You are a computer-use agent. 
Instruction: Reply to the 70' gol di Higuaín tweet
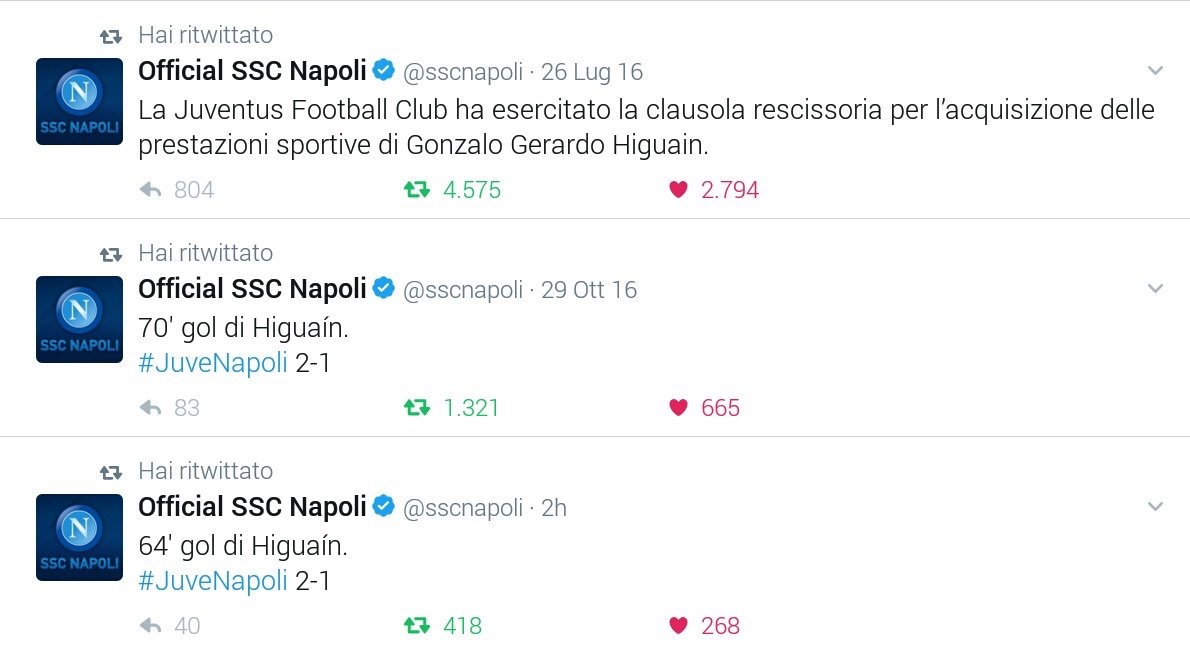click(x=151, y=407)
